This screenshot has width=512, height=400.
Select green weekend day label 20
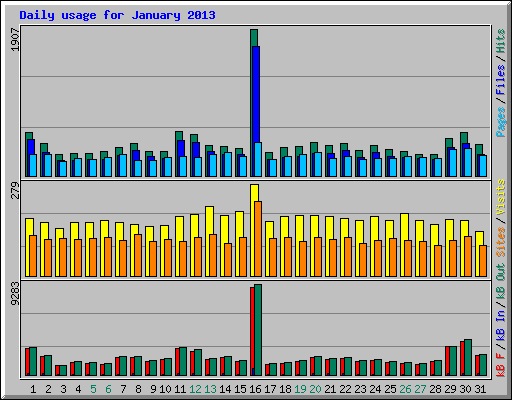[315, 389]
